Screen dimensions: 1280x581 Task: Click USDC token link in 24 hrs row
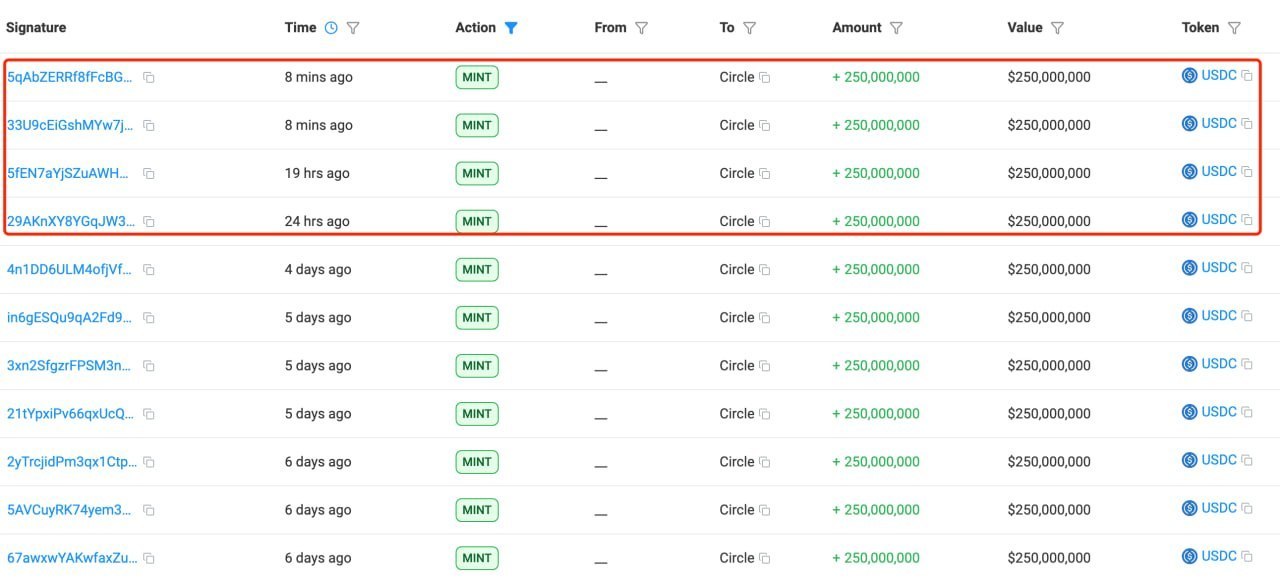[x=1219, y=219]
